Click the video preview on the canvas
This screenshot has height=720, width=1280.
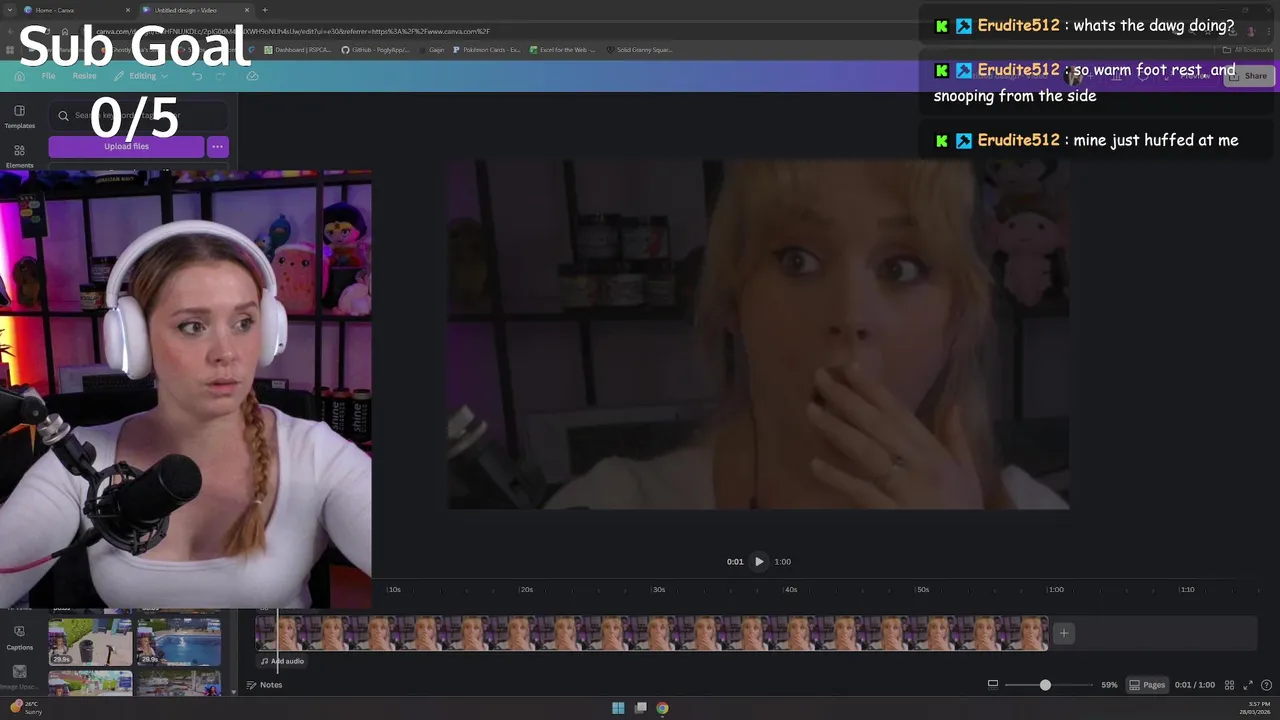click(758, 334)
